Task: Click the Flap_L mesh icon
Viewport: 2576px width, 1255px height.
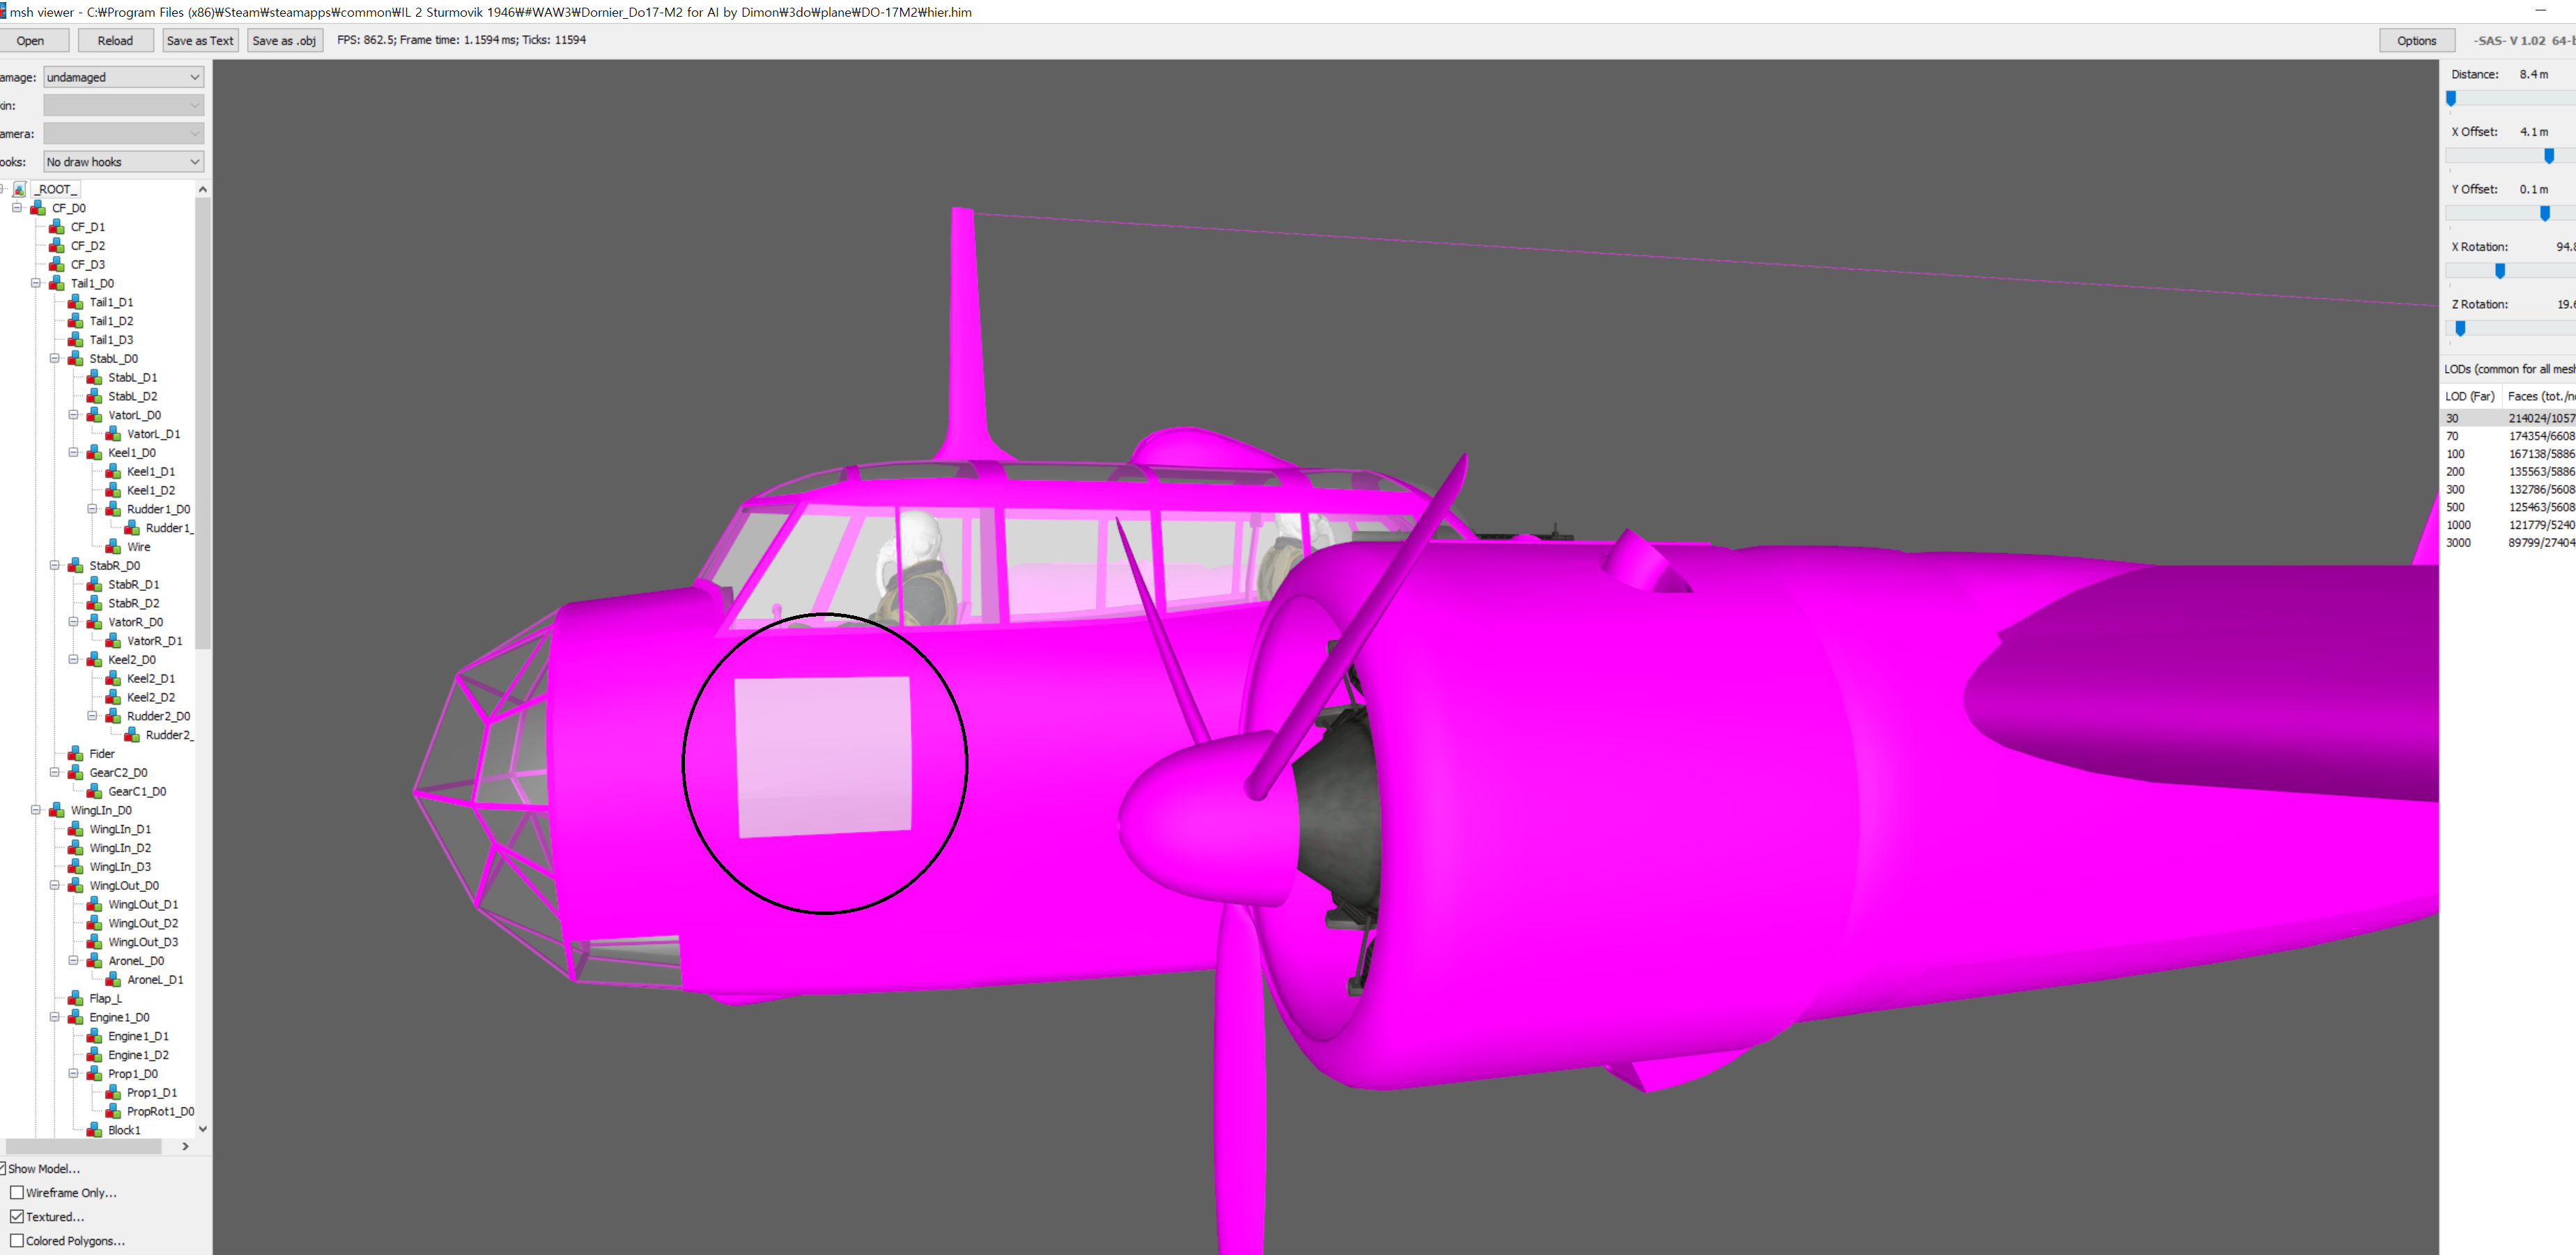Action: [75, 998]
